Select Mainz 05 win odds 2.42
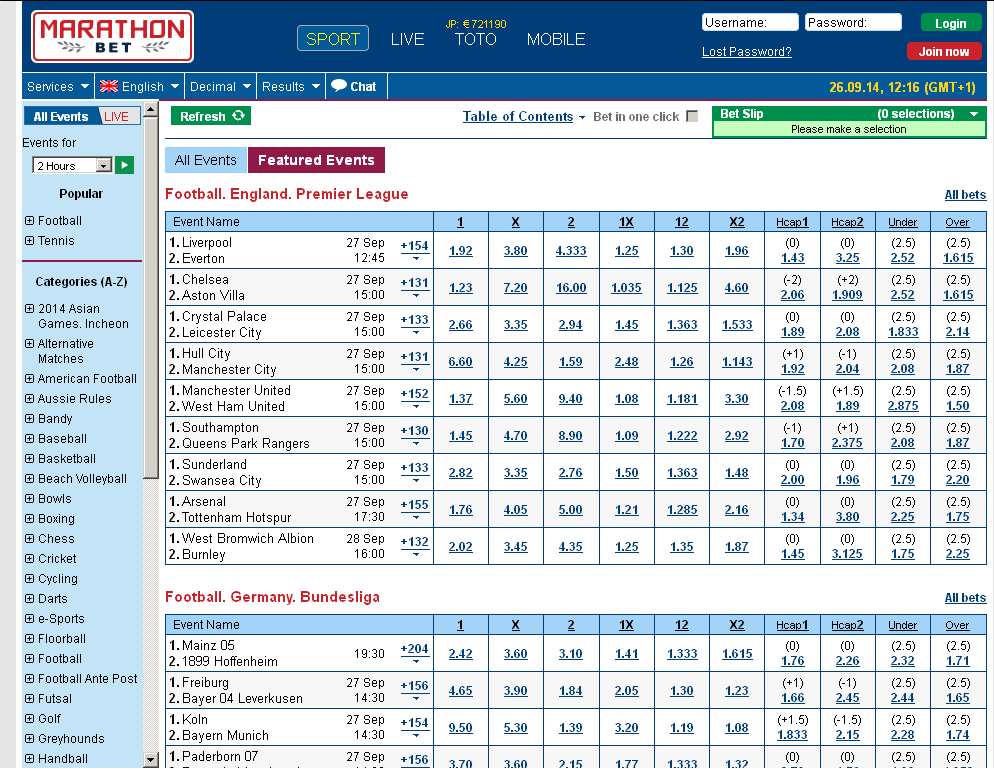 [461, 654]
